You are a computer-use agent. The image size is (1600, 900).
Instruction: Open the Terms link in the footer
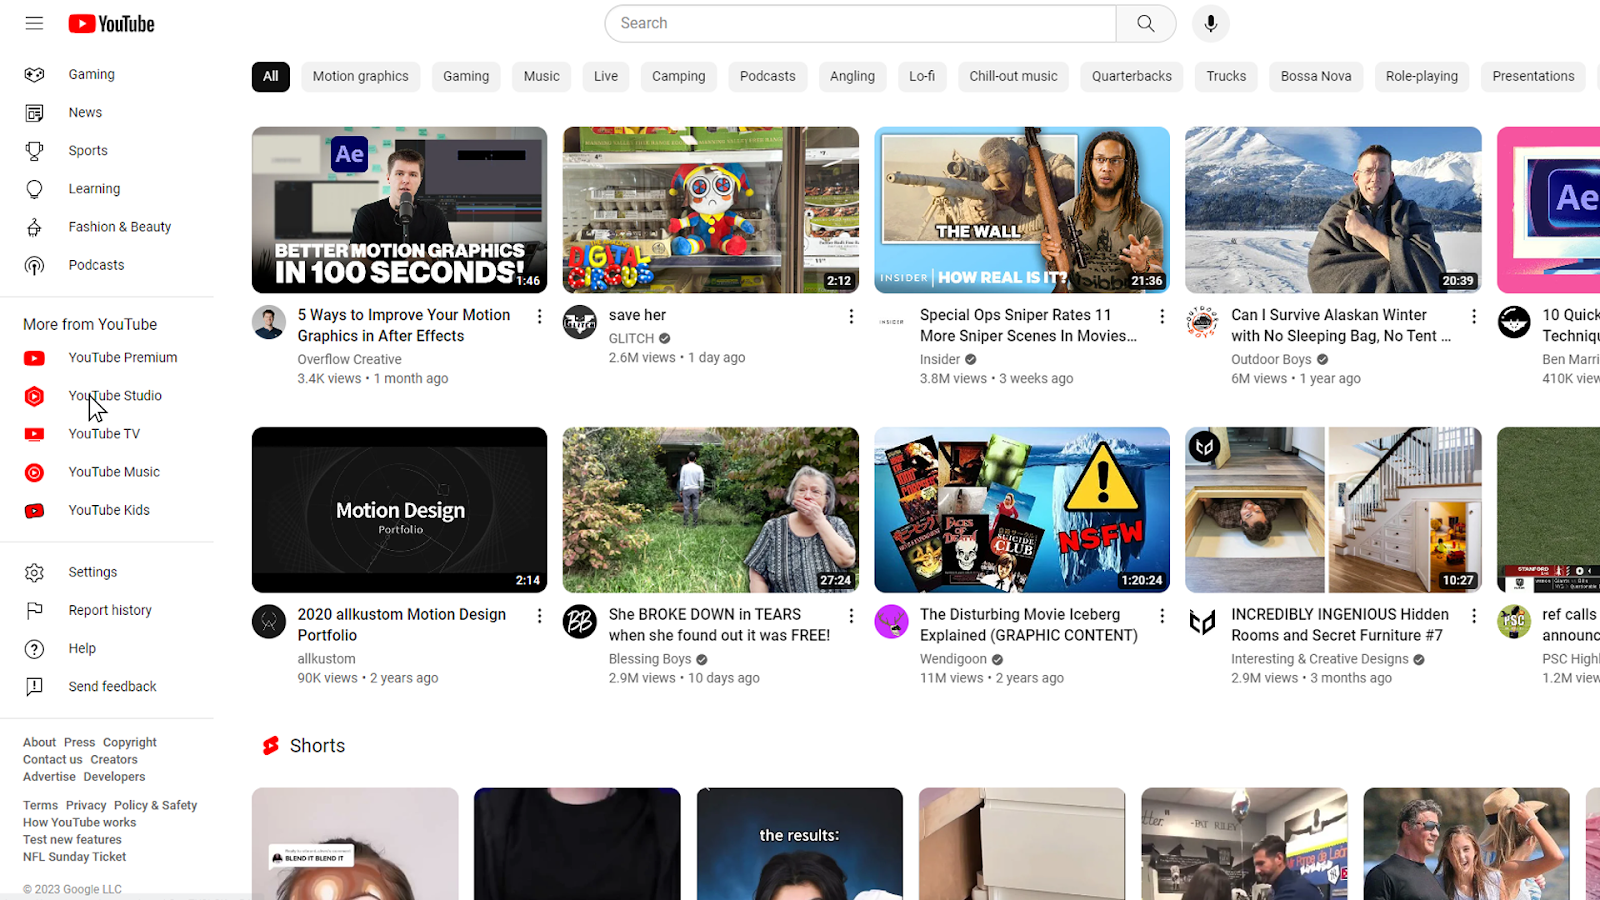pyautogui.click(x=39, y=804)
